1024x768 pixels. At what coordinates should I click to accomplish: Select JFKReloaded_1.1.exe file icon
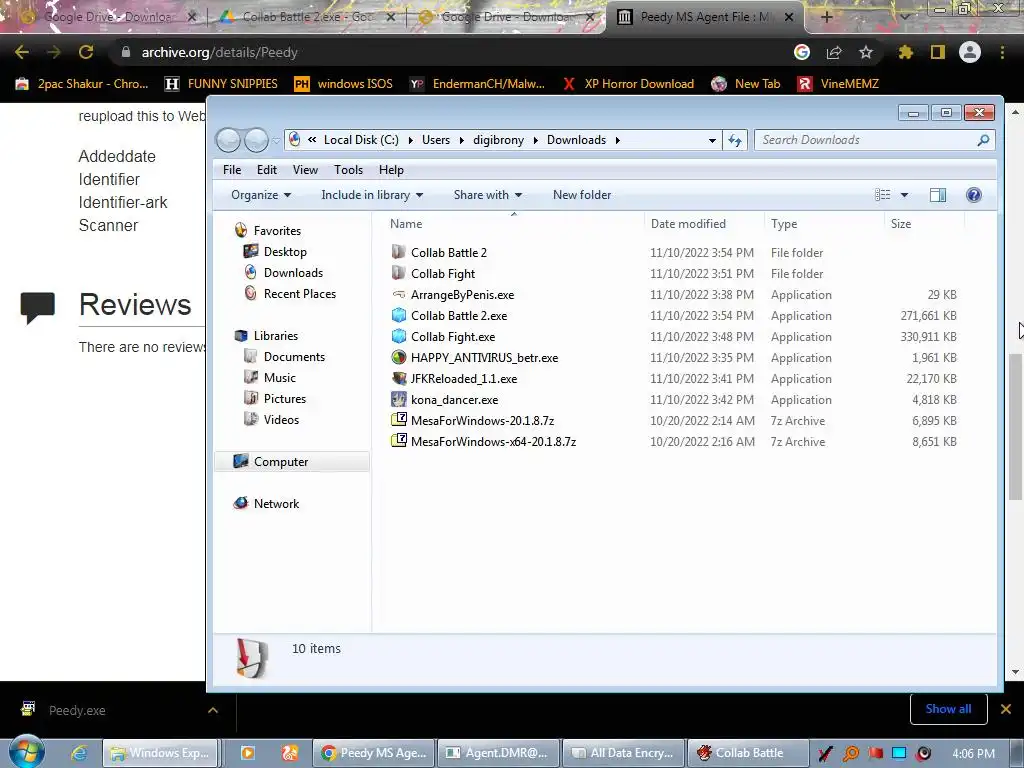tap(398, 378)
